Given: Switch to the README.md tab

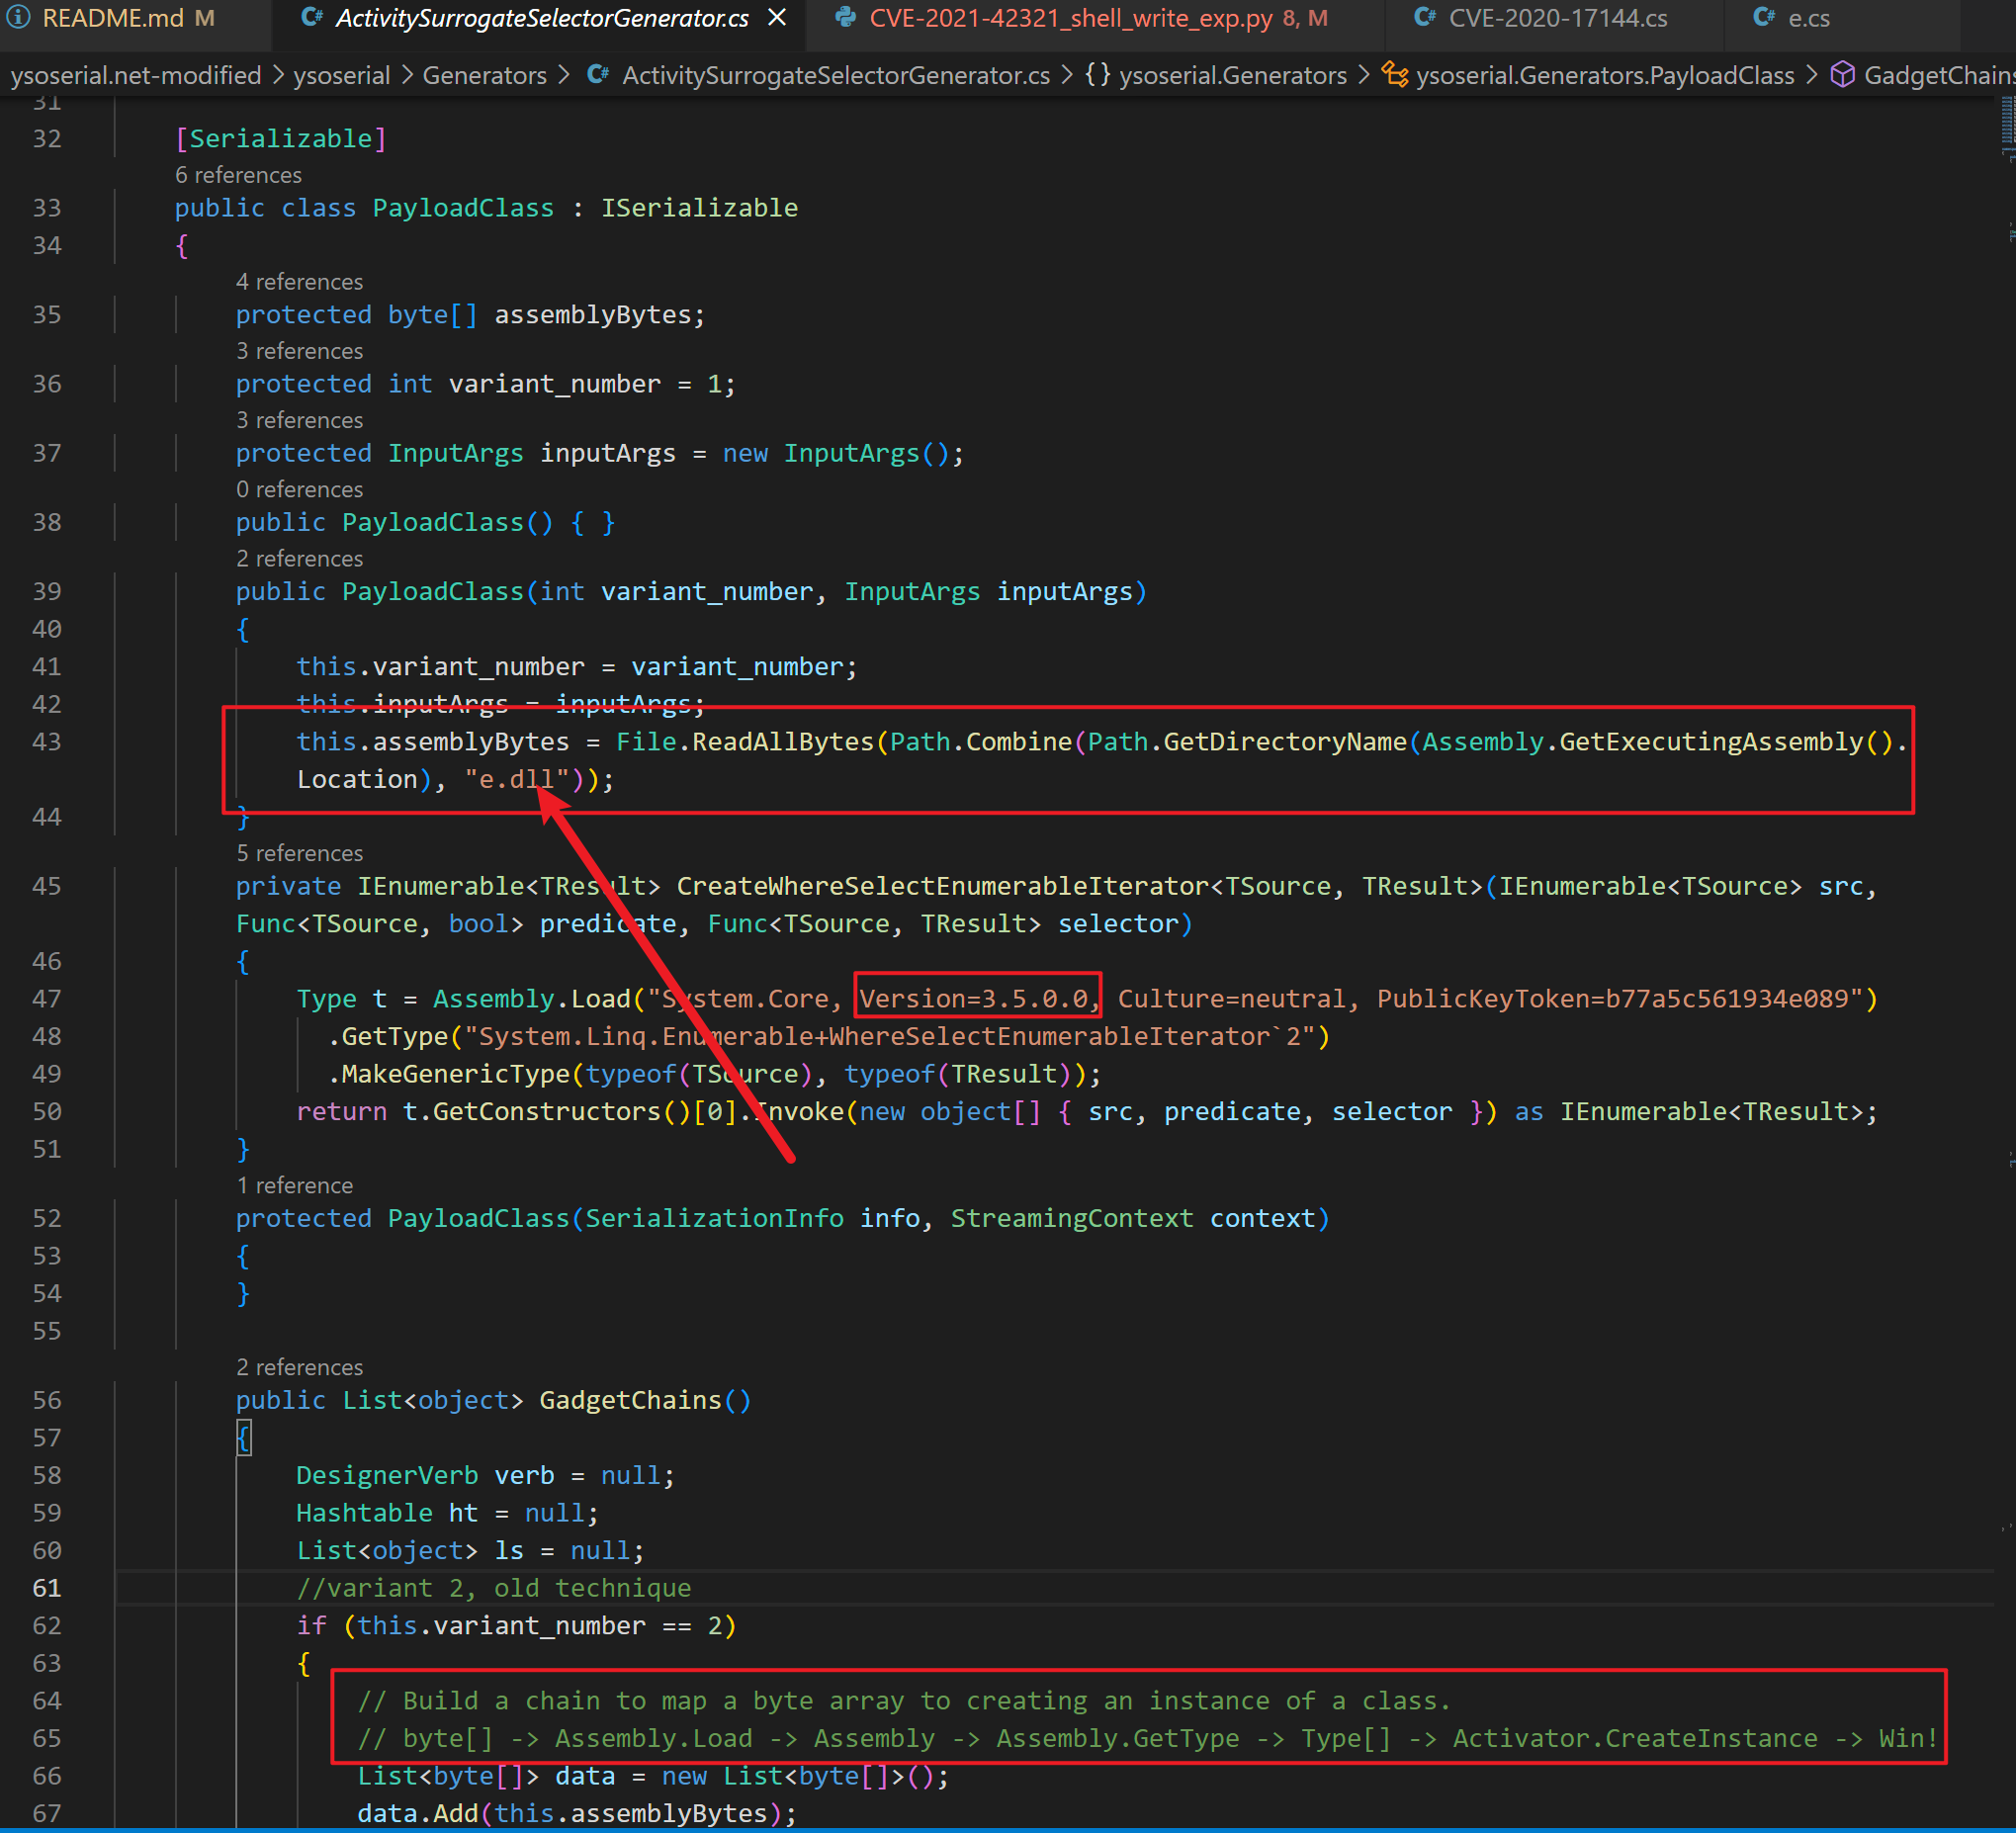Looking at the screenshot, I should click(113, 18).
